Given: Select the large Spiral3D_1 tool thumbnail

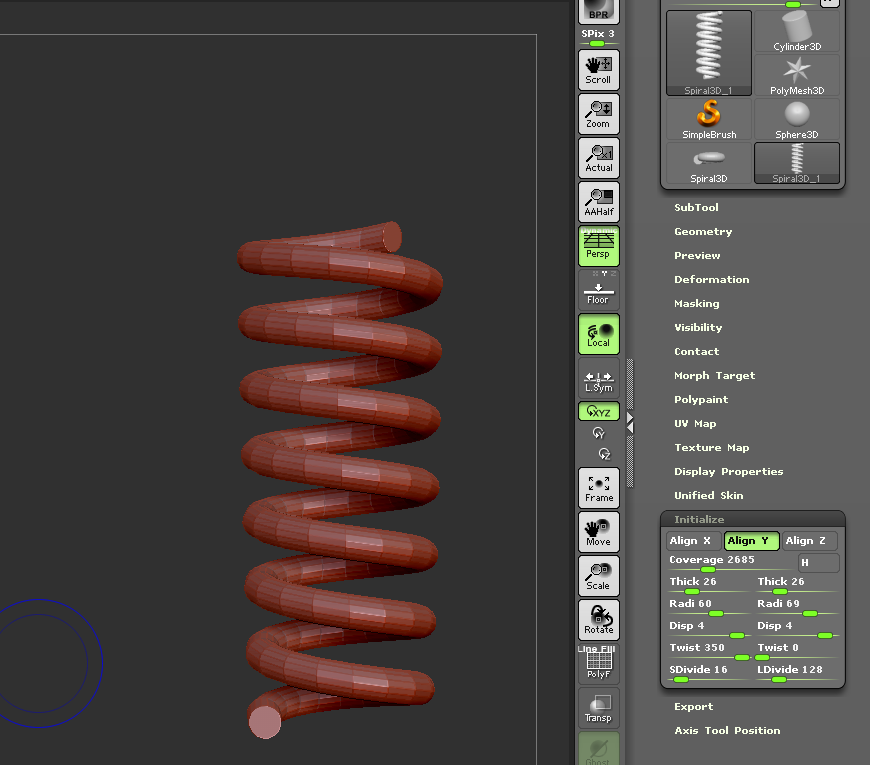Looking at the screenshot, I should click(709, 53).
